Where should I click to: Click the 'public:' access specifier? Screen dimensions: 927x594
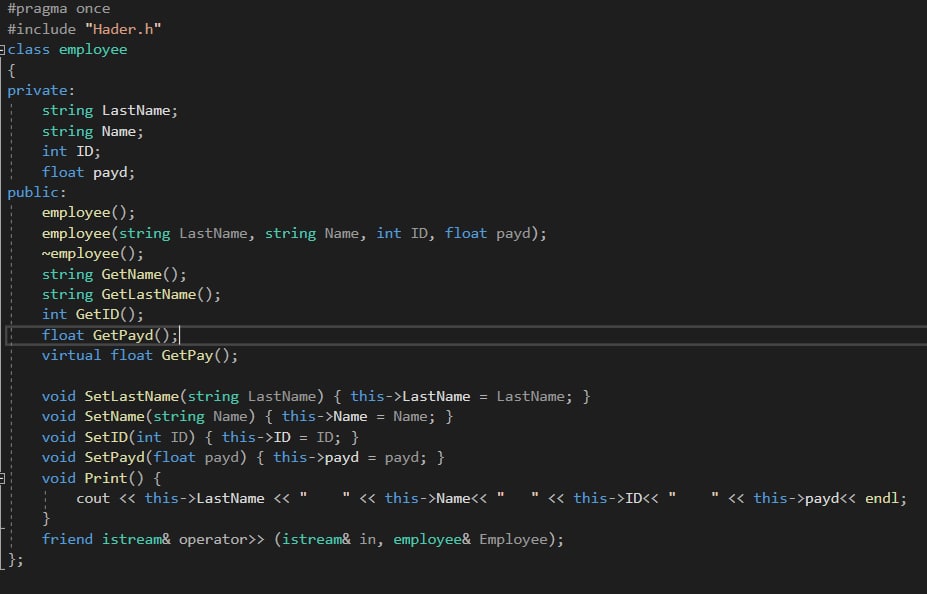pyautogui.click(x=37, y=192)
